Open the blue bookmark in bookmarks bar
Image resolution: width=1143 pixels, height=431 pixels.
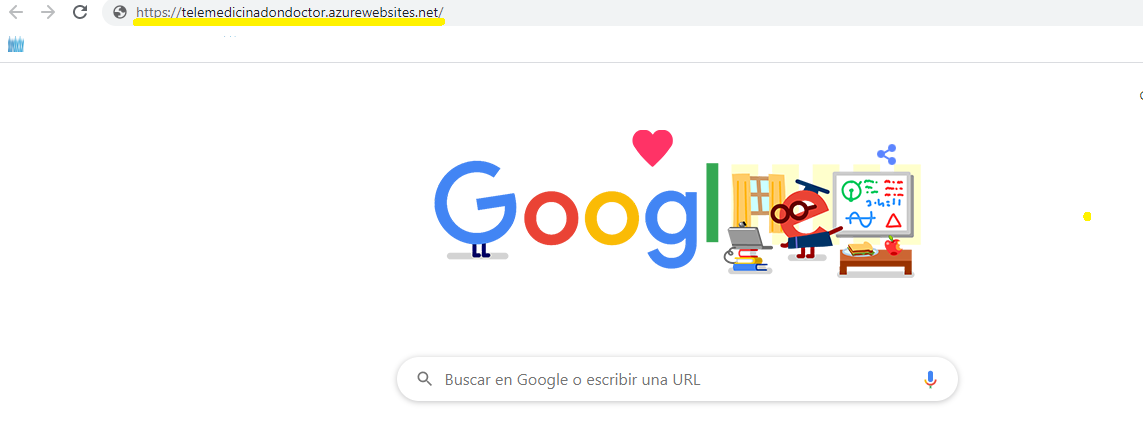click(16, 44)
